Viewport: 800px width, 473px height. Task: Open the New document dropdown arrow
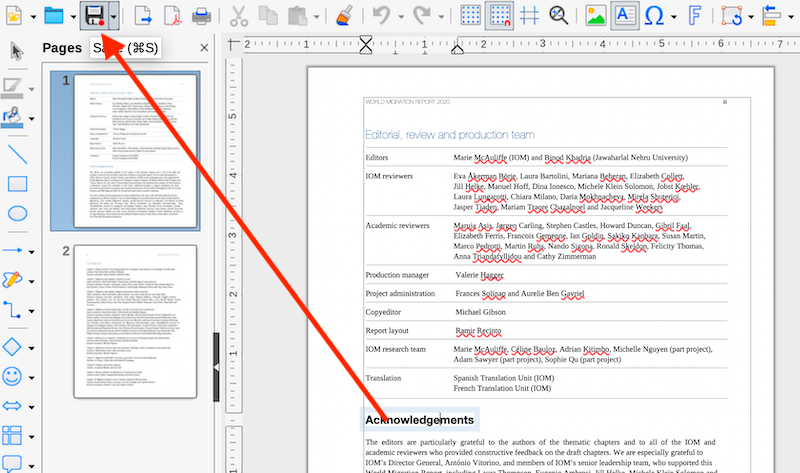[33, 17]
